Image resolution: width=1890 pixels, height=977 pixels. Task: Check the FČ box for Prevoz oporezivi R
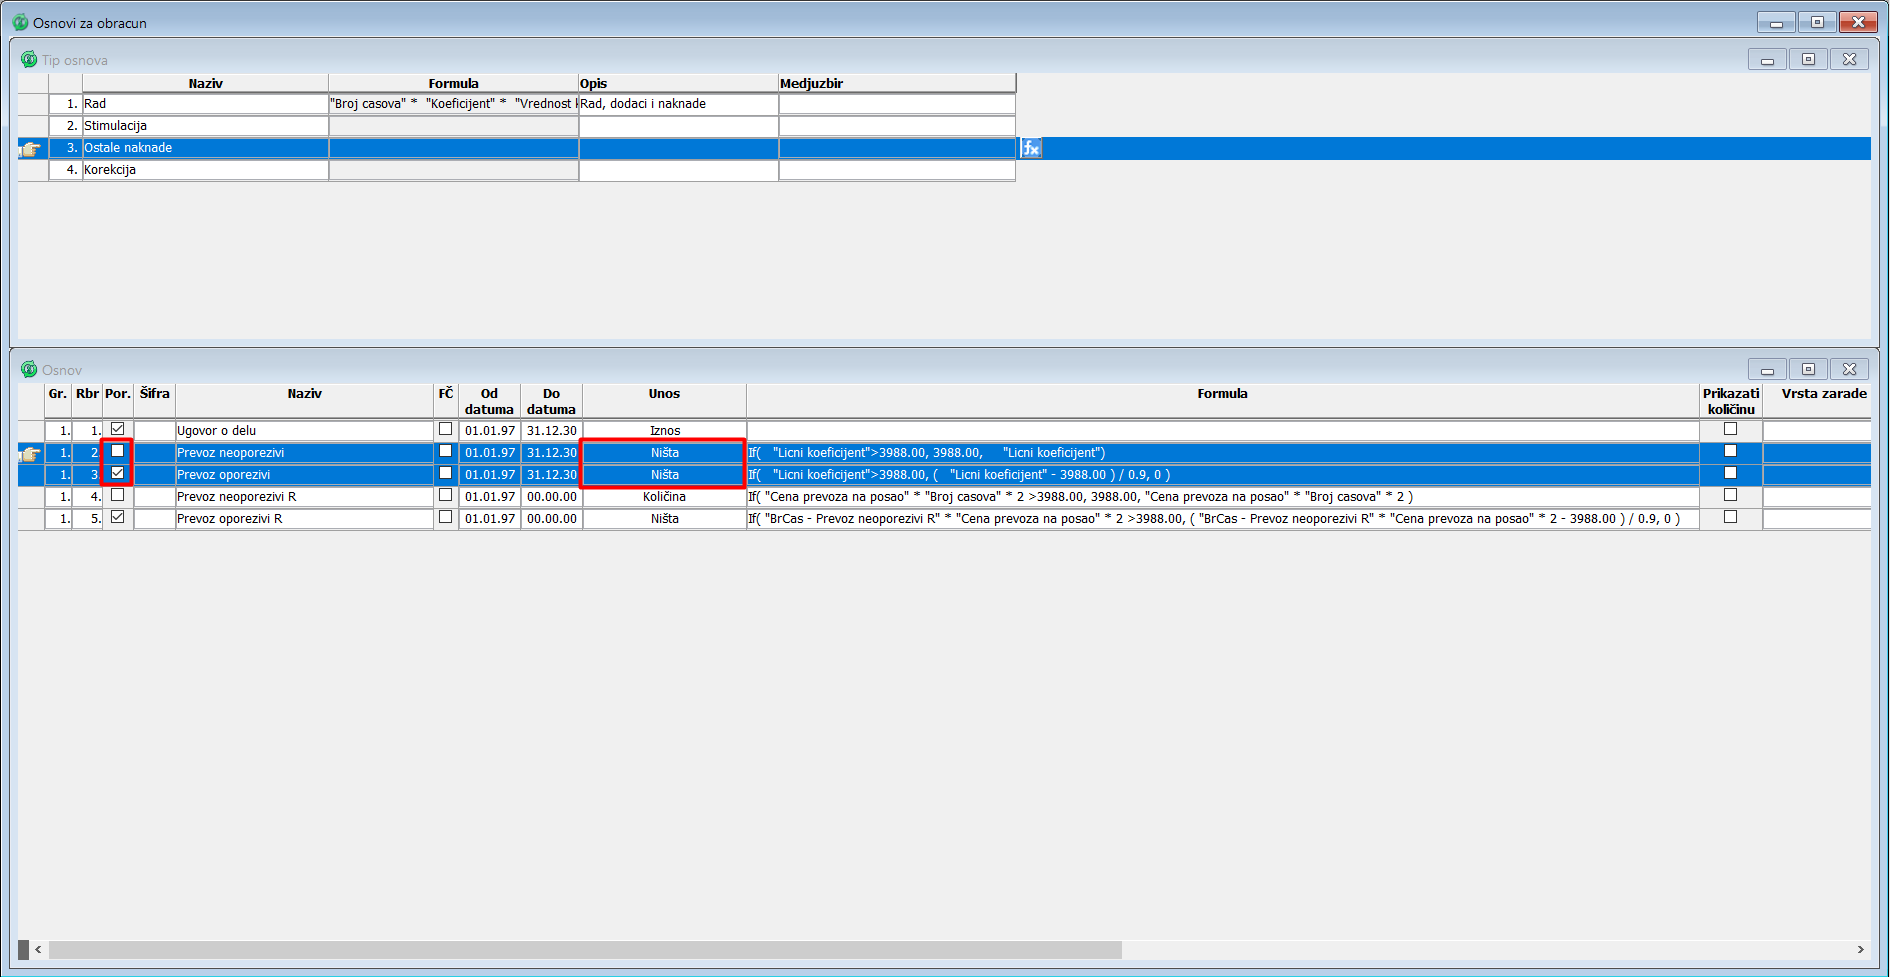tap(446, 518)
